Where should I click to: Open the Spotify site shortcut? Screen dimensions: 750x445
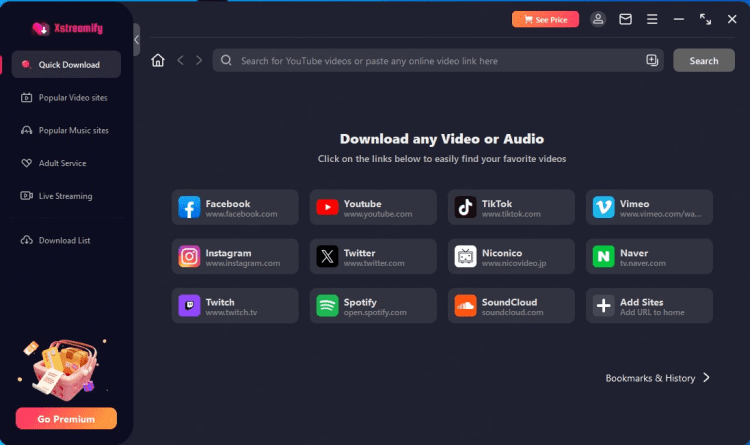pyautogui.click(x=372, y=306)
